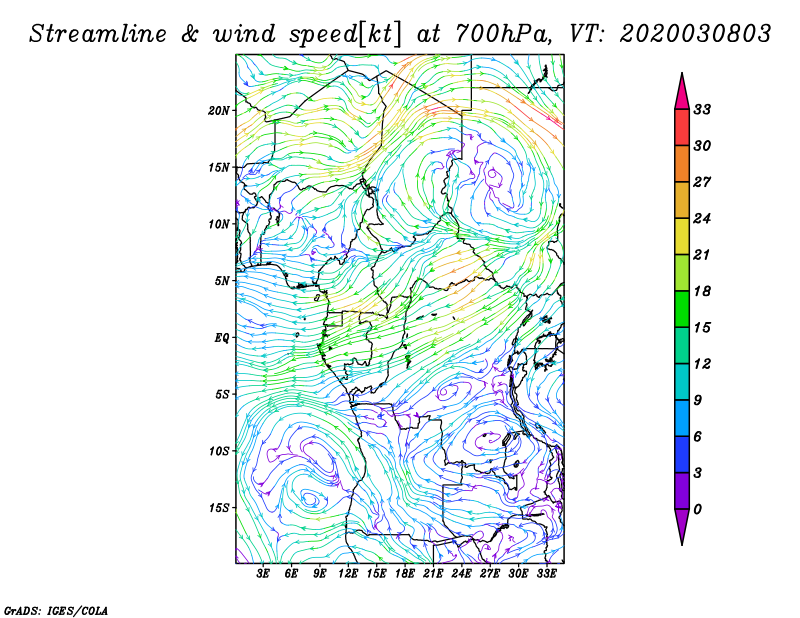
Task: Click the 20N latitude axis label
Action: pos(219,111)
